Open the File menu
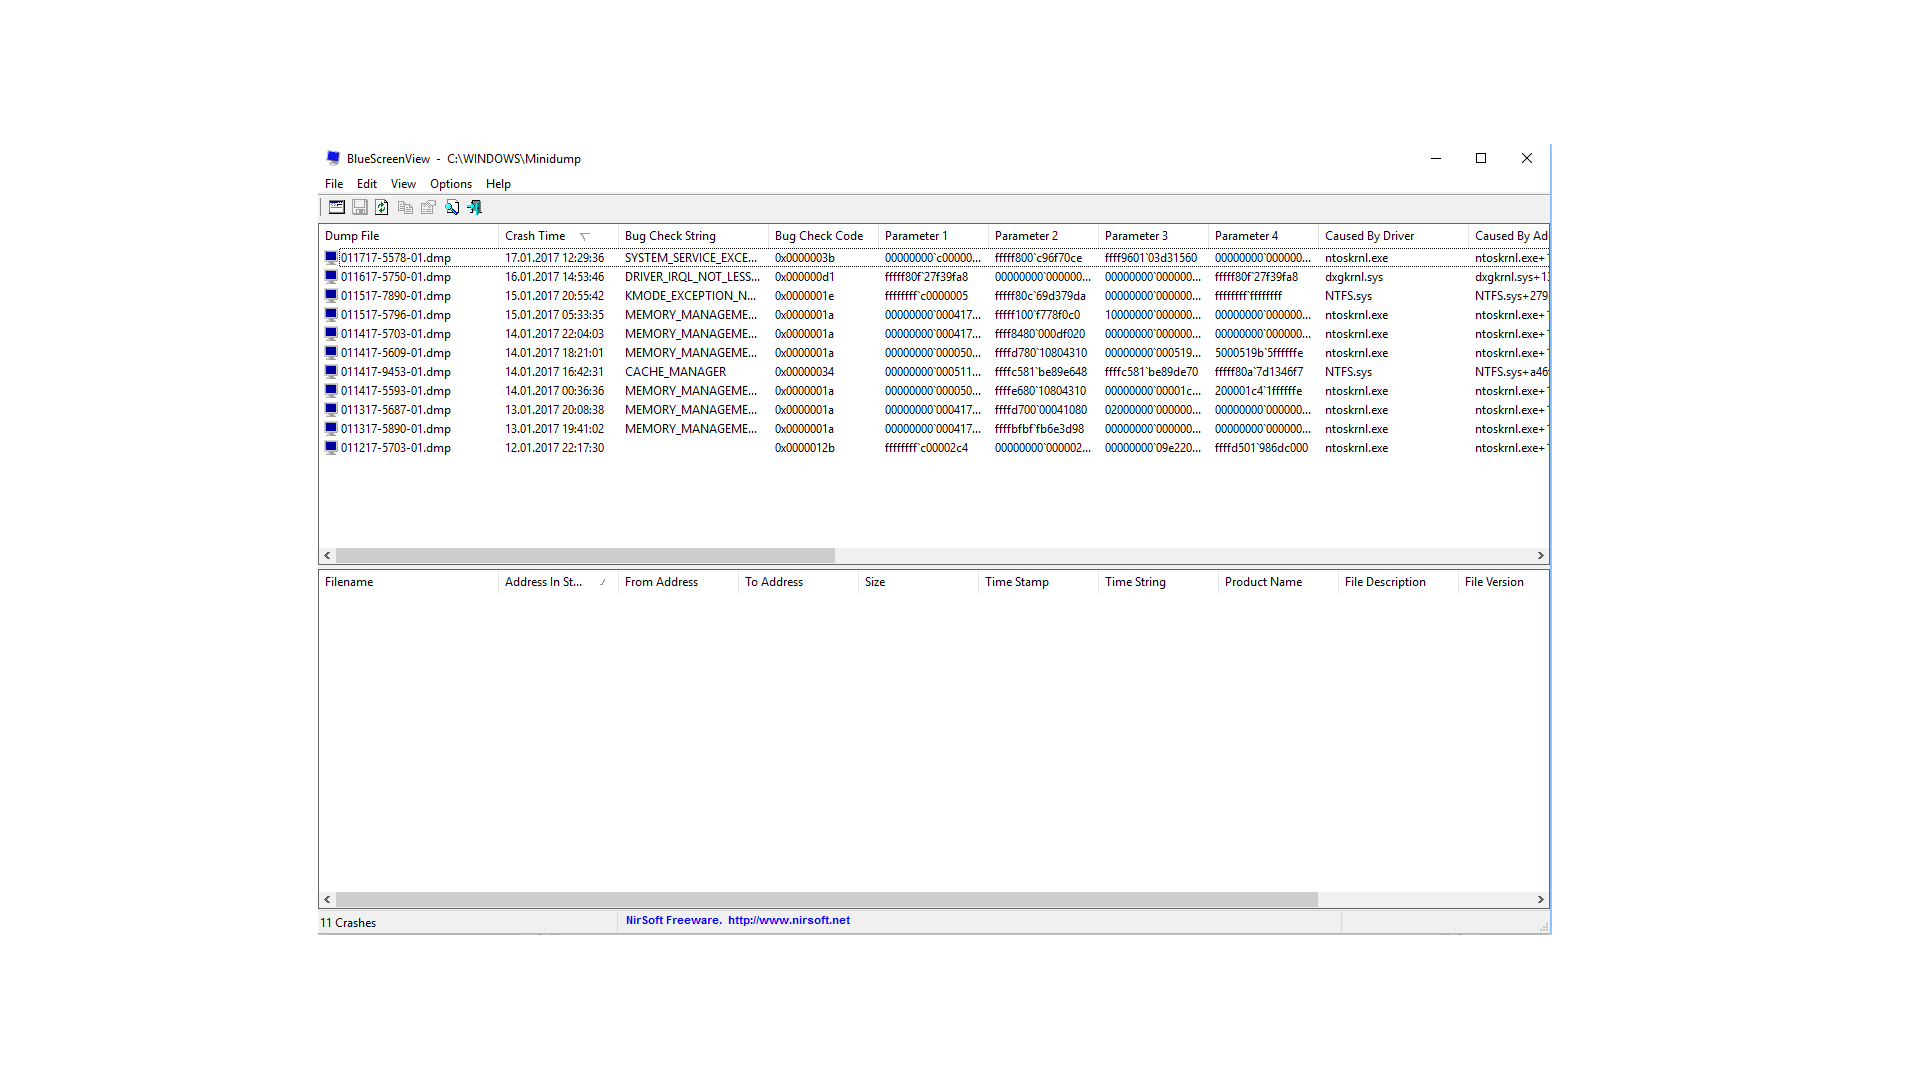Screen dimensions: 1920x1080 (334, 184)
